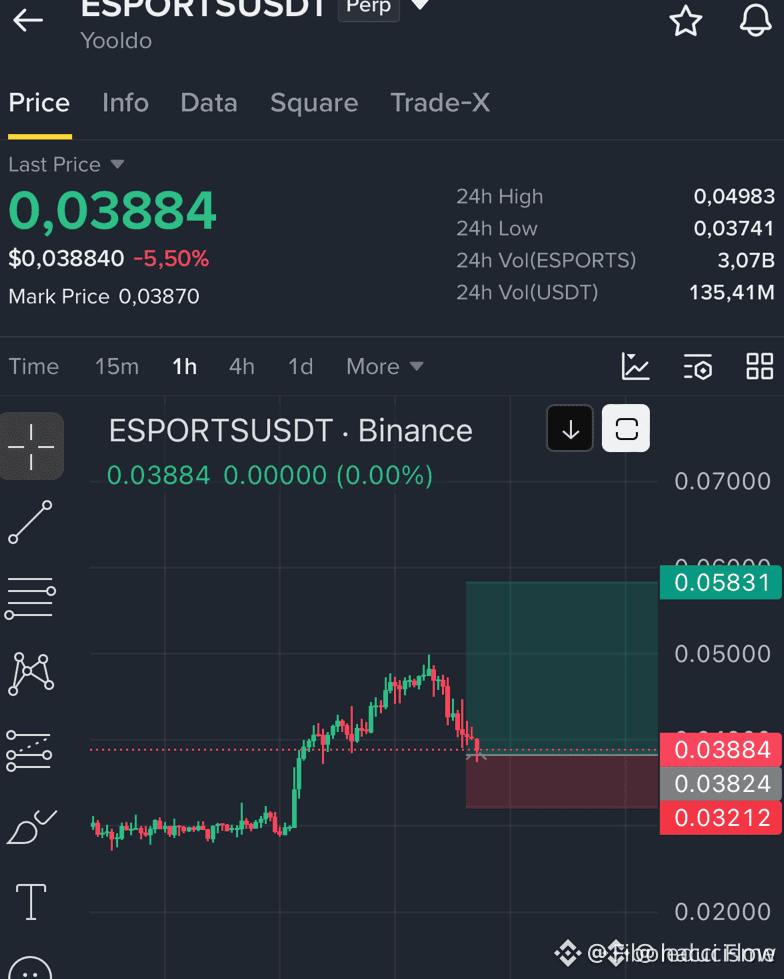Open chart settings icon
The width and height of the screenshot is (784, 979).
click(698, 366)
